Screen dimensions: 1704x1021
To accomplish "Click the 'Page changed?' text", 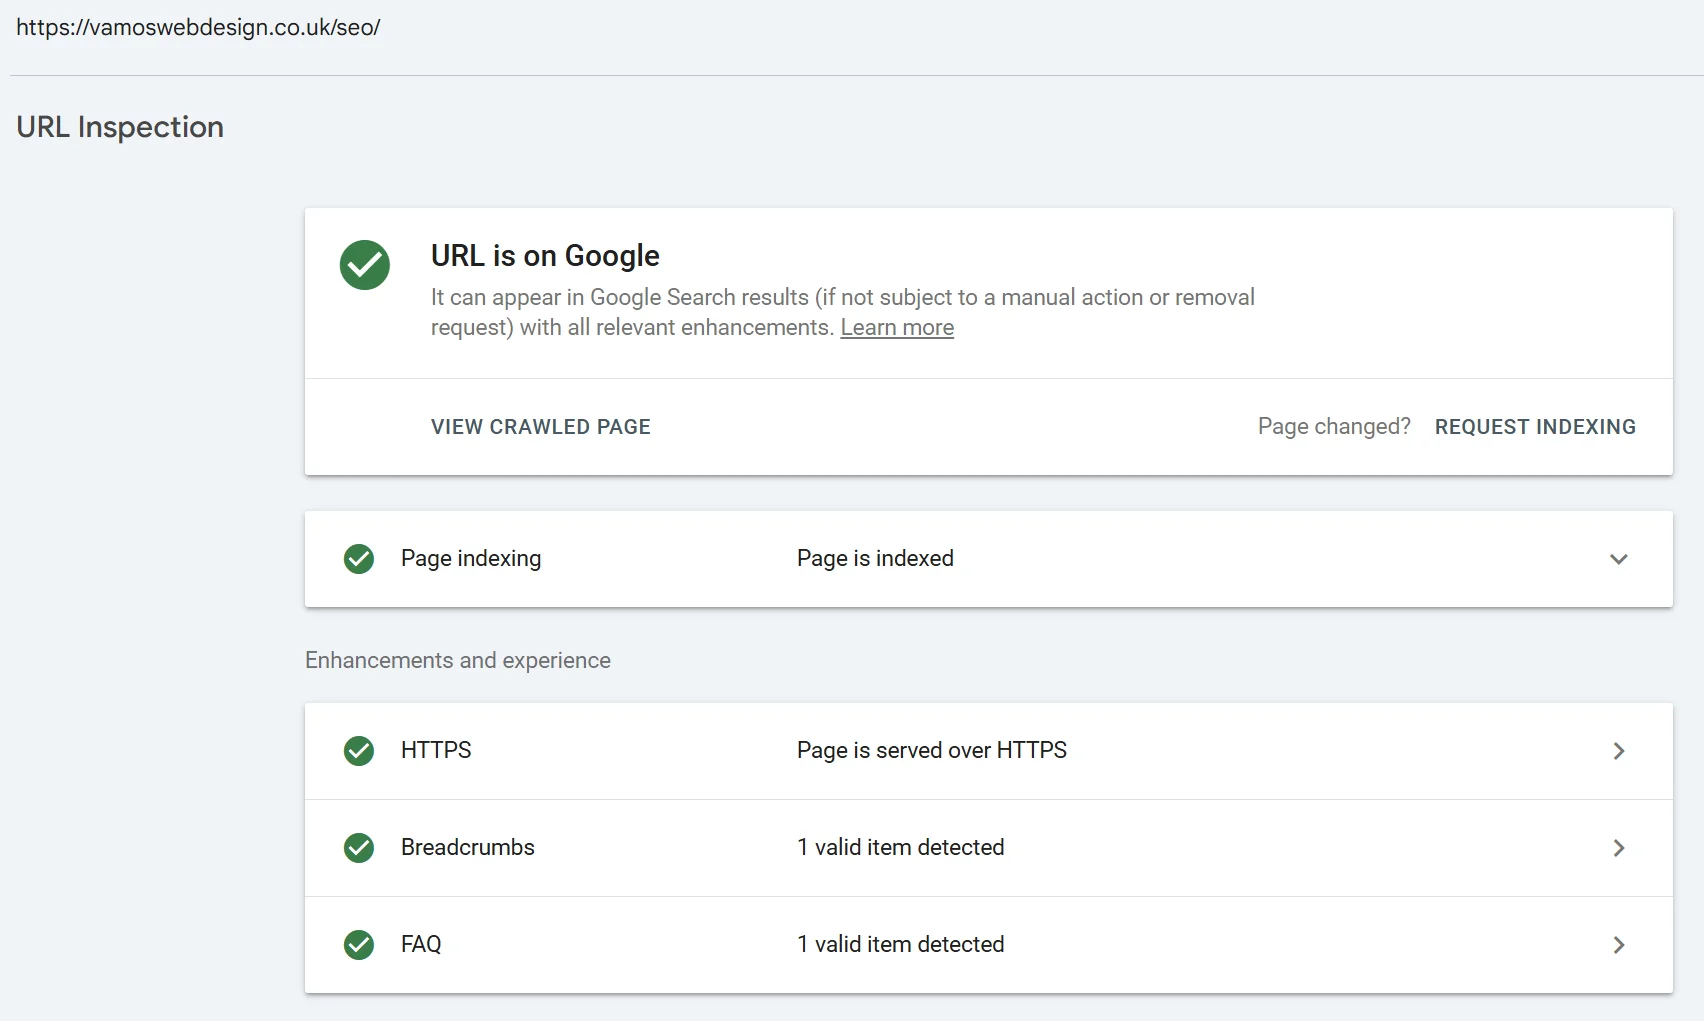I will pyautogui.click(x=1334, y=427).
